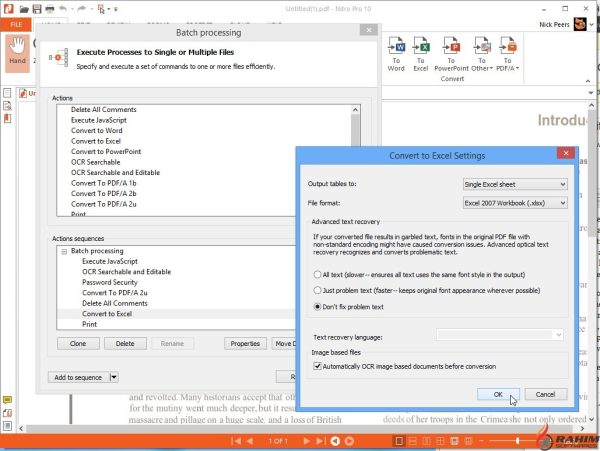Go to previous page in status bar
The width and height of the screenshot is (600, 451).
pyautogui.click(x=249, y=441)
